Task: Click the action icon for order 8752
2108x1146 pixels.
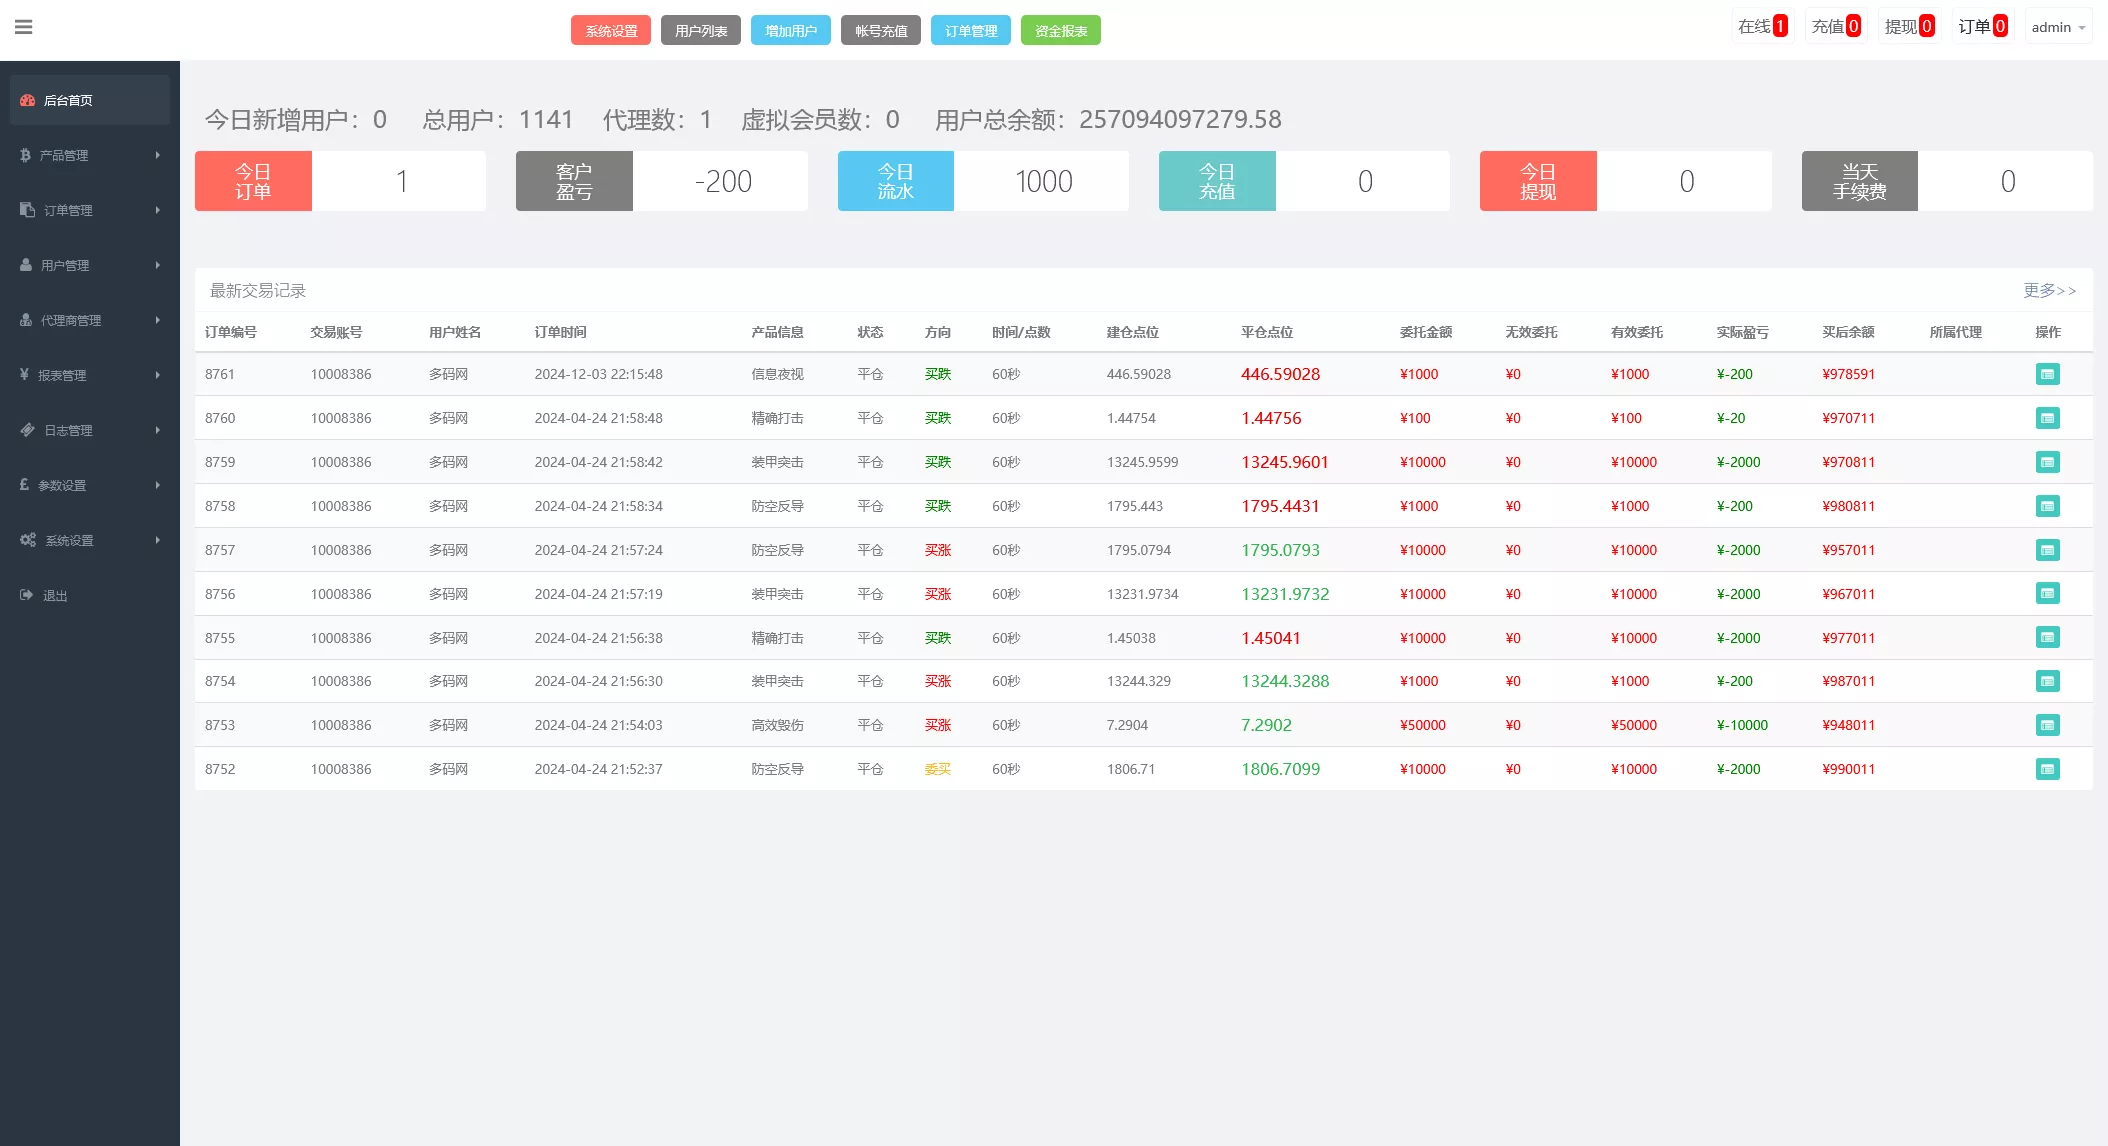Action: [x=2047, y=769]
